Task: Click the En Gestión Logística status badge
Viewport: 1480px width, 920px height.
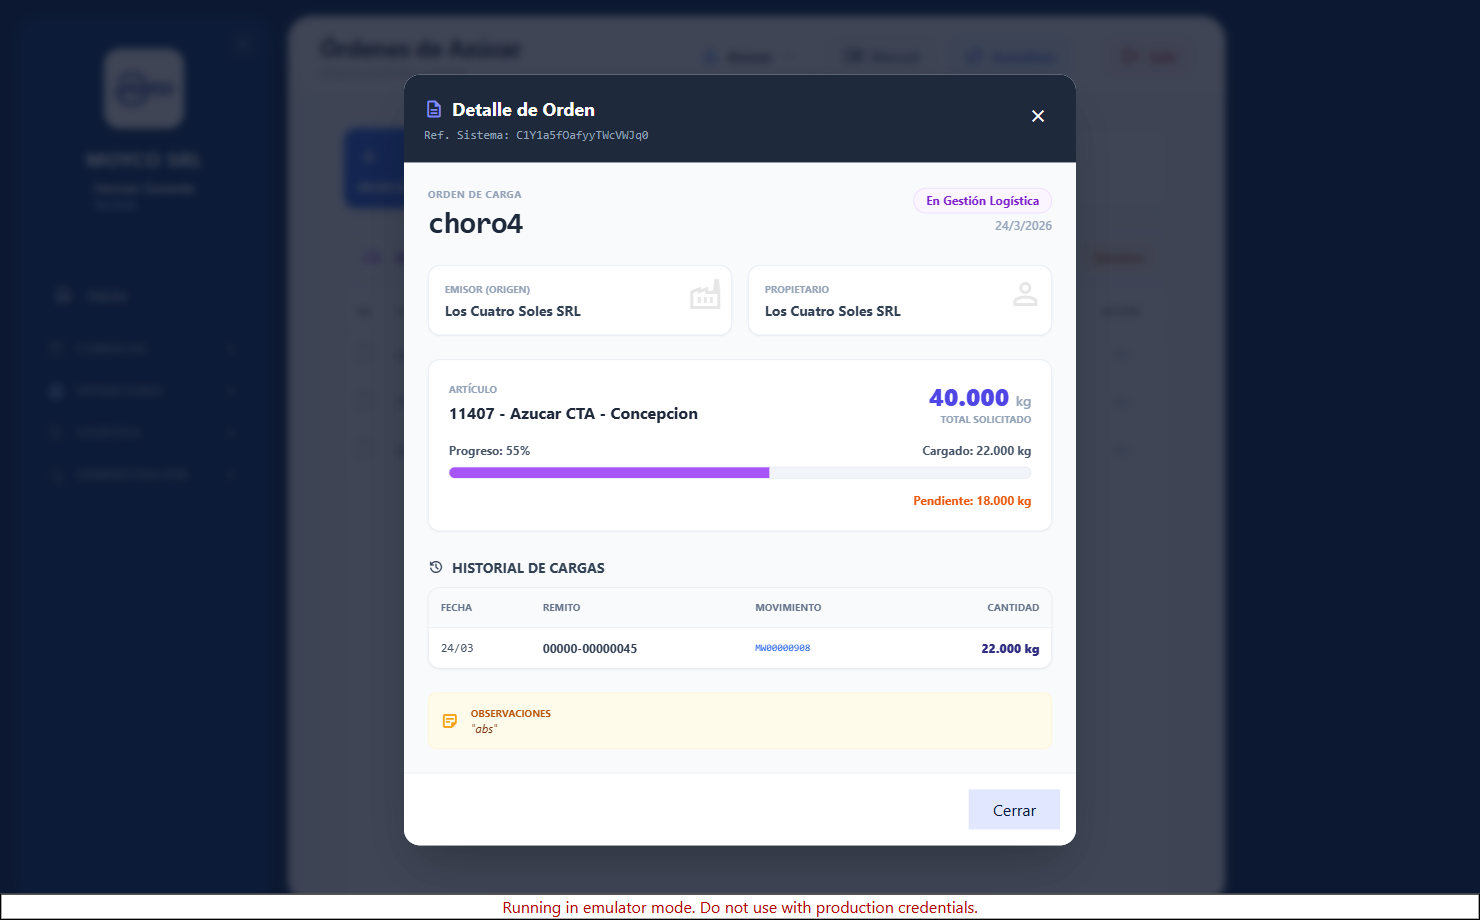Action: click(x=983, y=201)
